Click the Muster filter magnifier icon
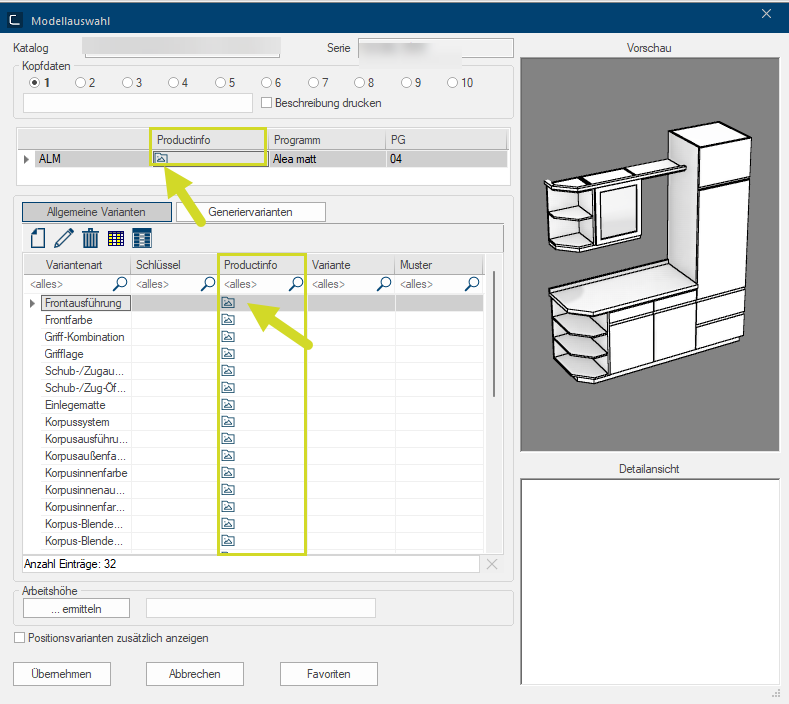The height and width of the screenshot is (704, 789). 470,284
